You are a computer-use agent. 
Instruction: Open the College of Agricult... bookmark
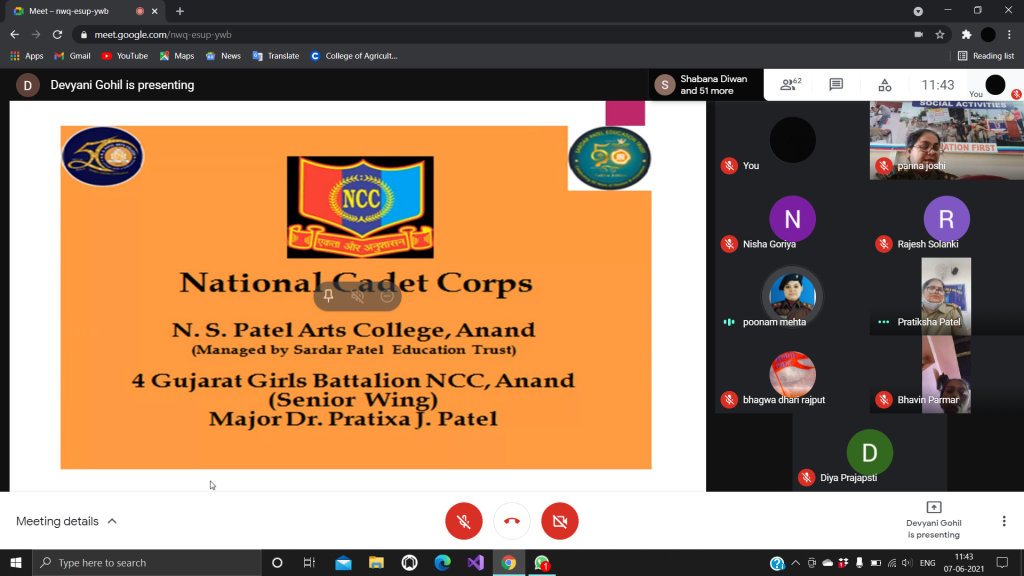click(x=354, y=56)
